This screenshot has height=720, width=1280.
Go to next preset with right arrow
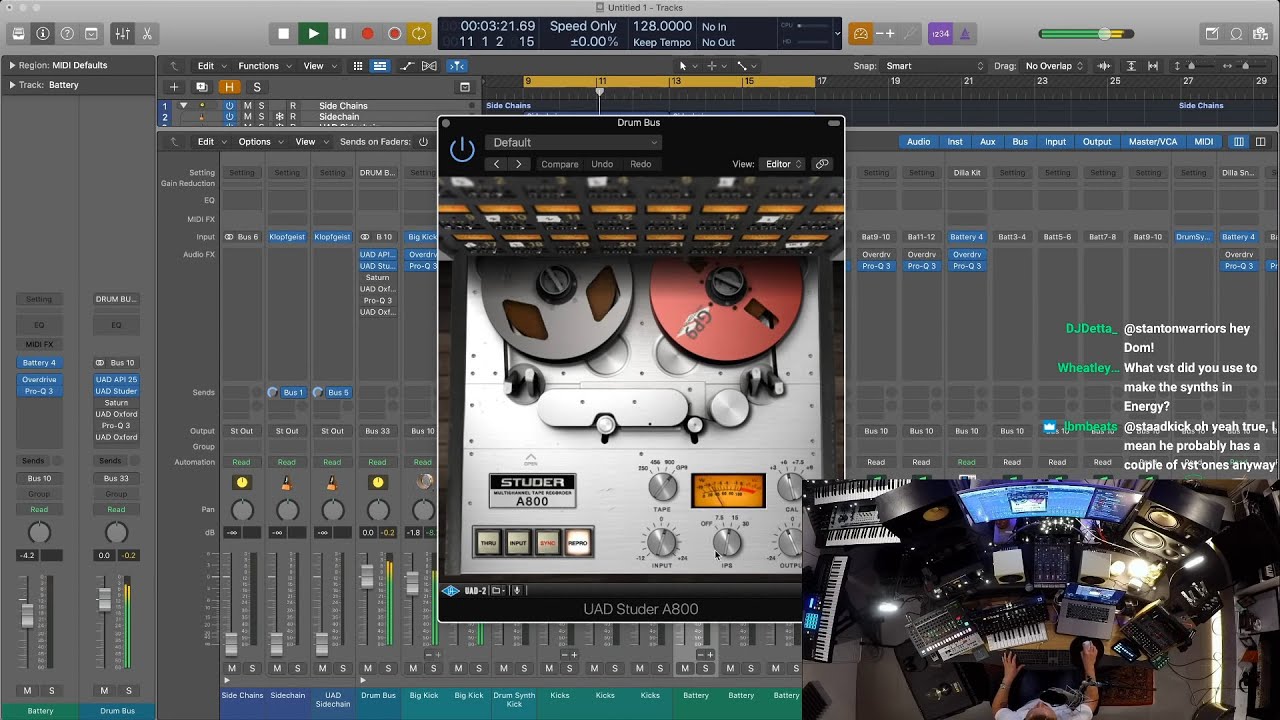pyautogui.click(x=518, y=164)
